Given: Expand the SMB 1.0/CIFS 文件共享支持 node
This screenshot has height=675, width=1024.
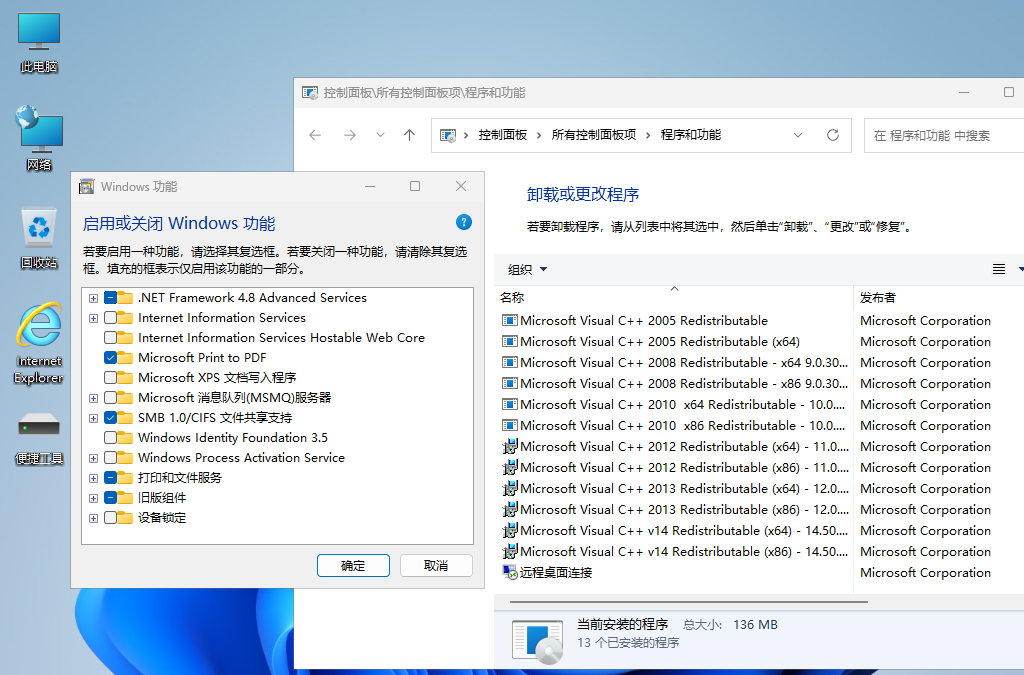Looking at the screenshot, I should pos(93,418).
